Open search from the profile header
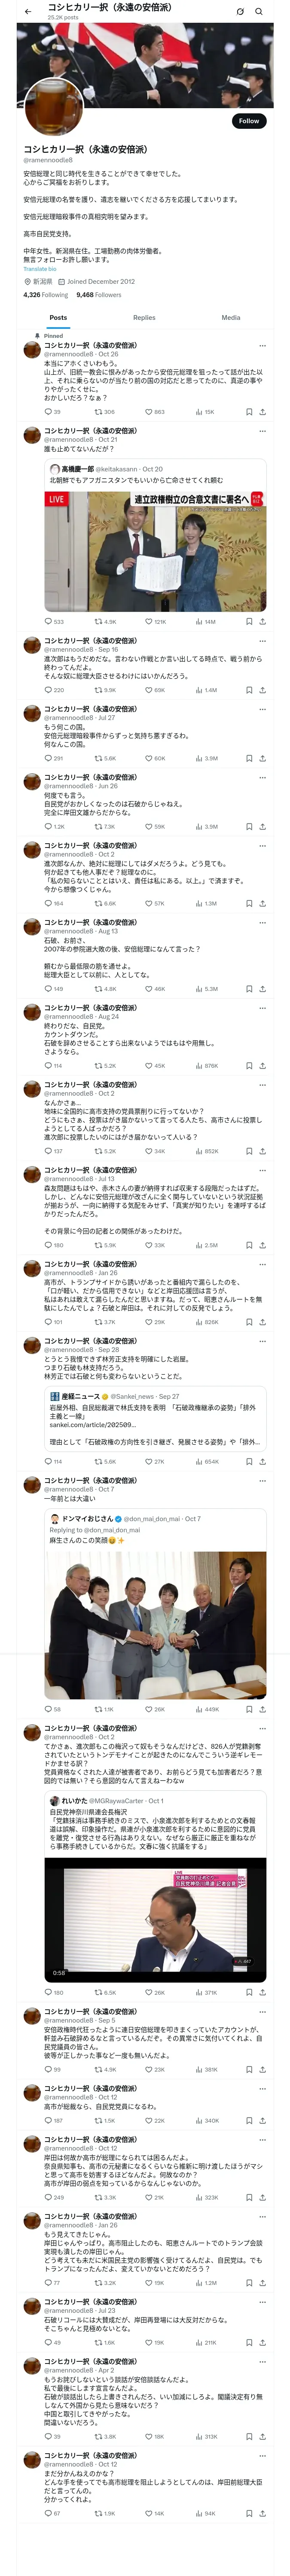Image resolution: width=290 pixels, height=2576 pixels. click(259, 12)
